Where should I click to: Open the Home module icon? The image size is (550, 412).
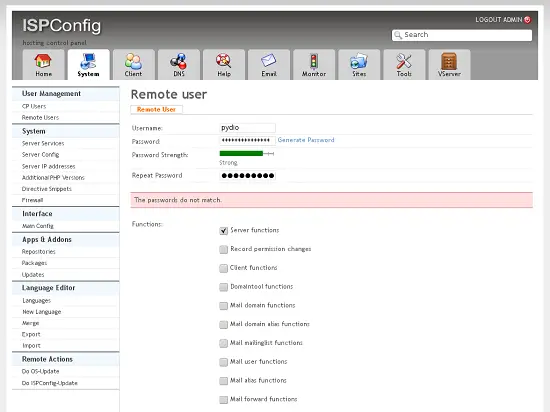(43, 61)
